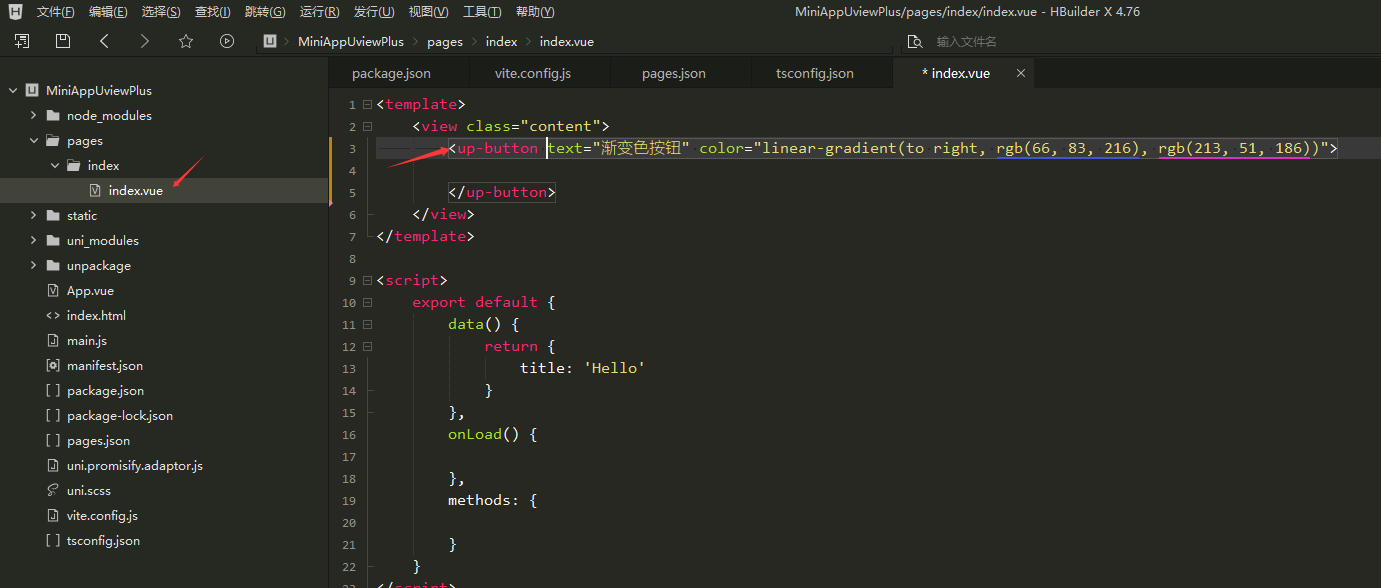The width and height of the screenshot is (1381, 588).
Task: Open the 文件(F) menu
Action: [55, 12]
